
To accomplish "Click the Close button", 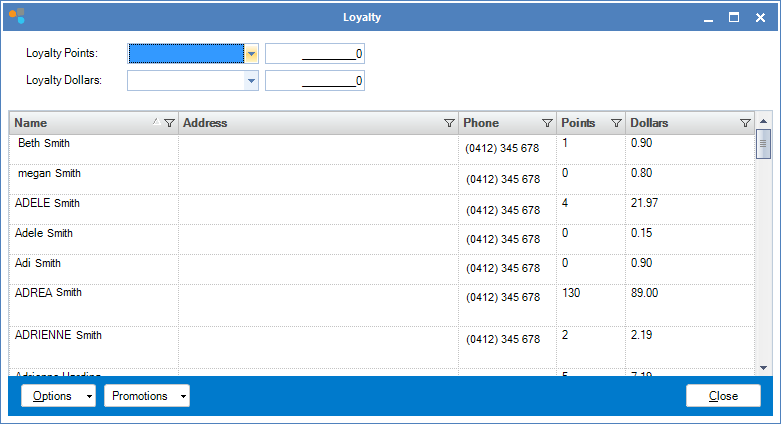I will point(723,396).
